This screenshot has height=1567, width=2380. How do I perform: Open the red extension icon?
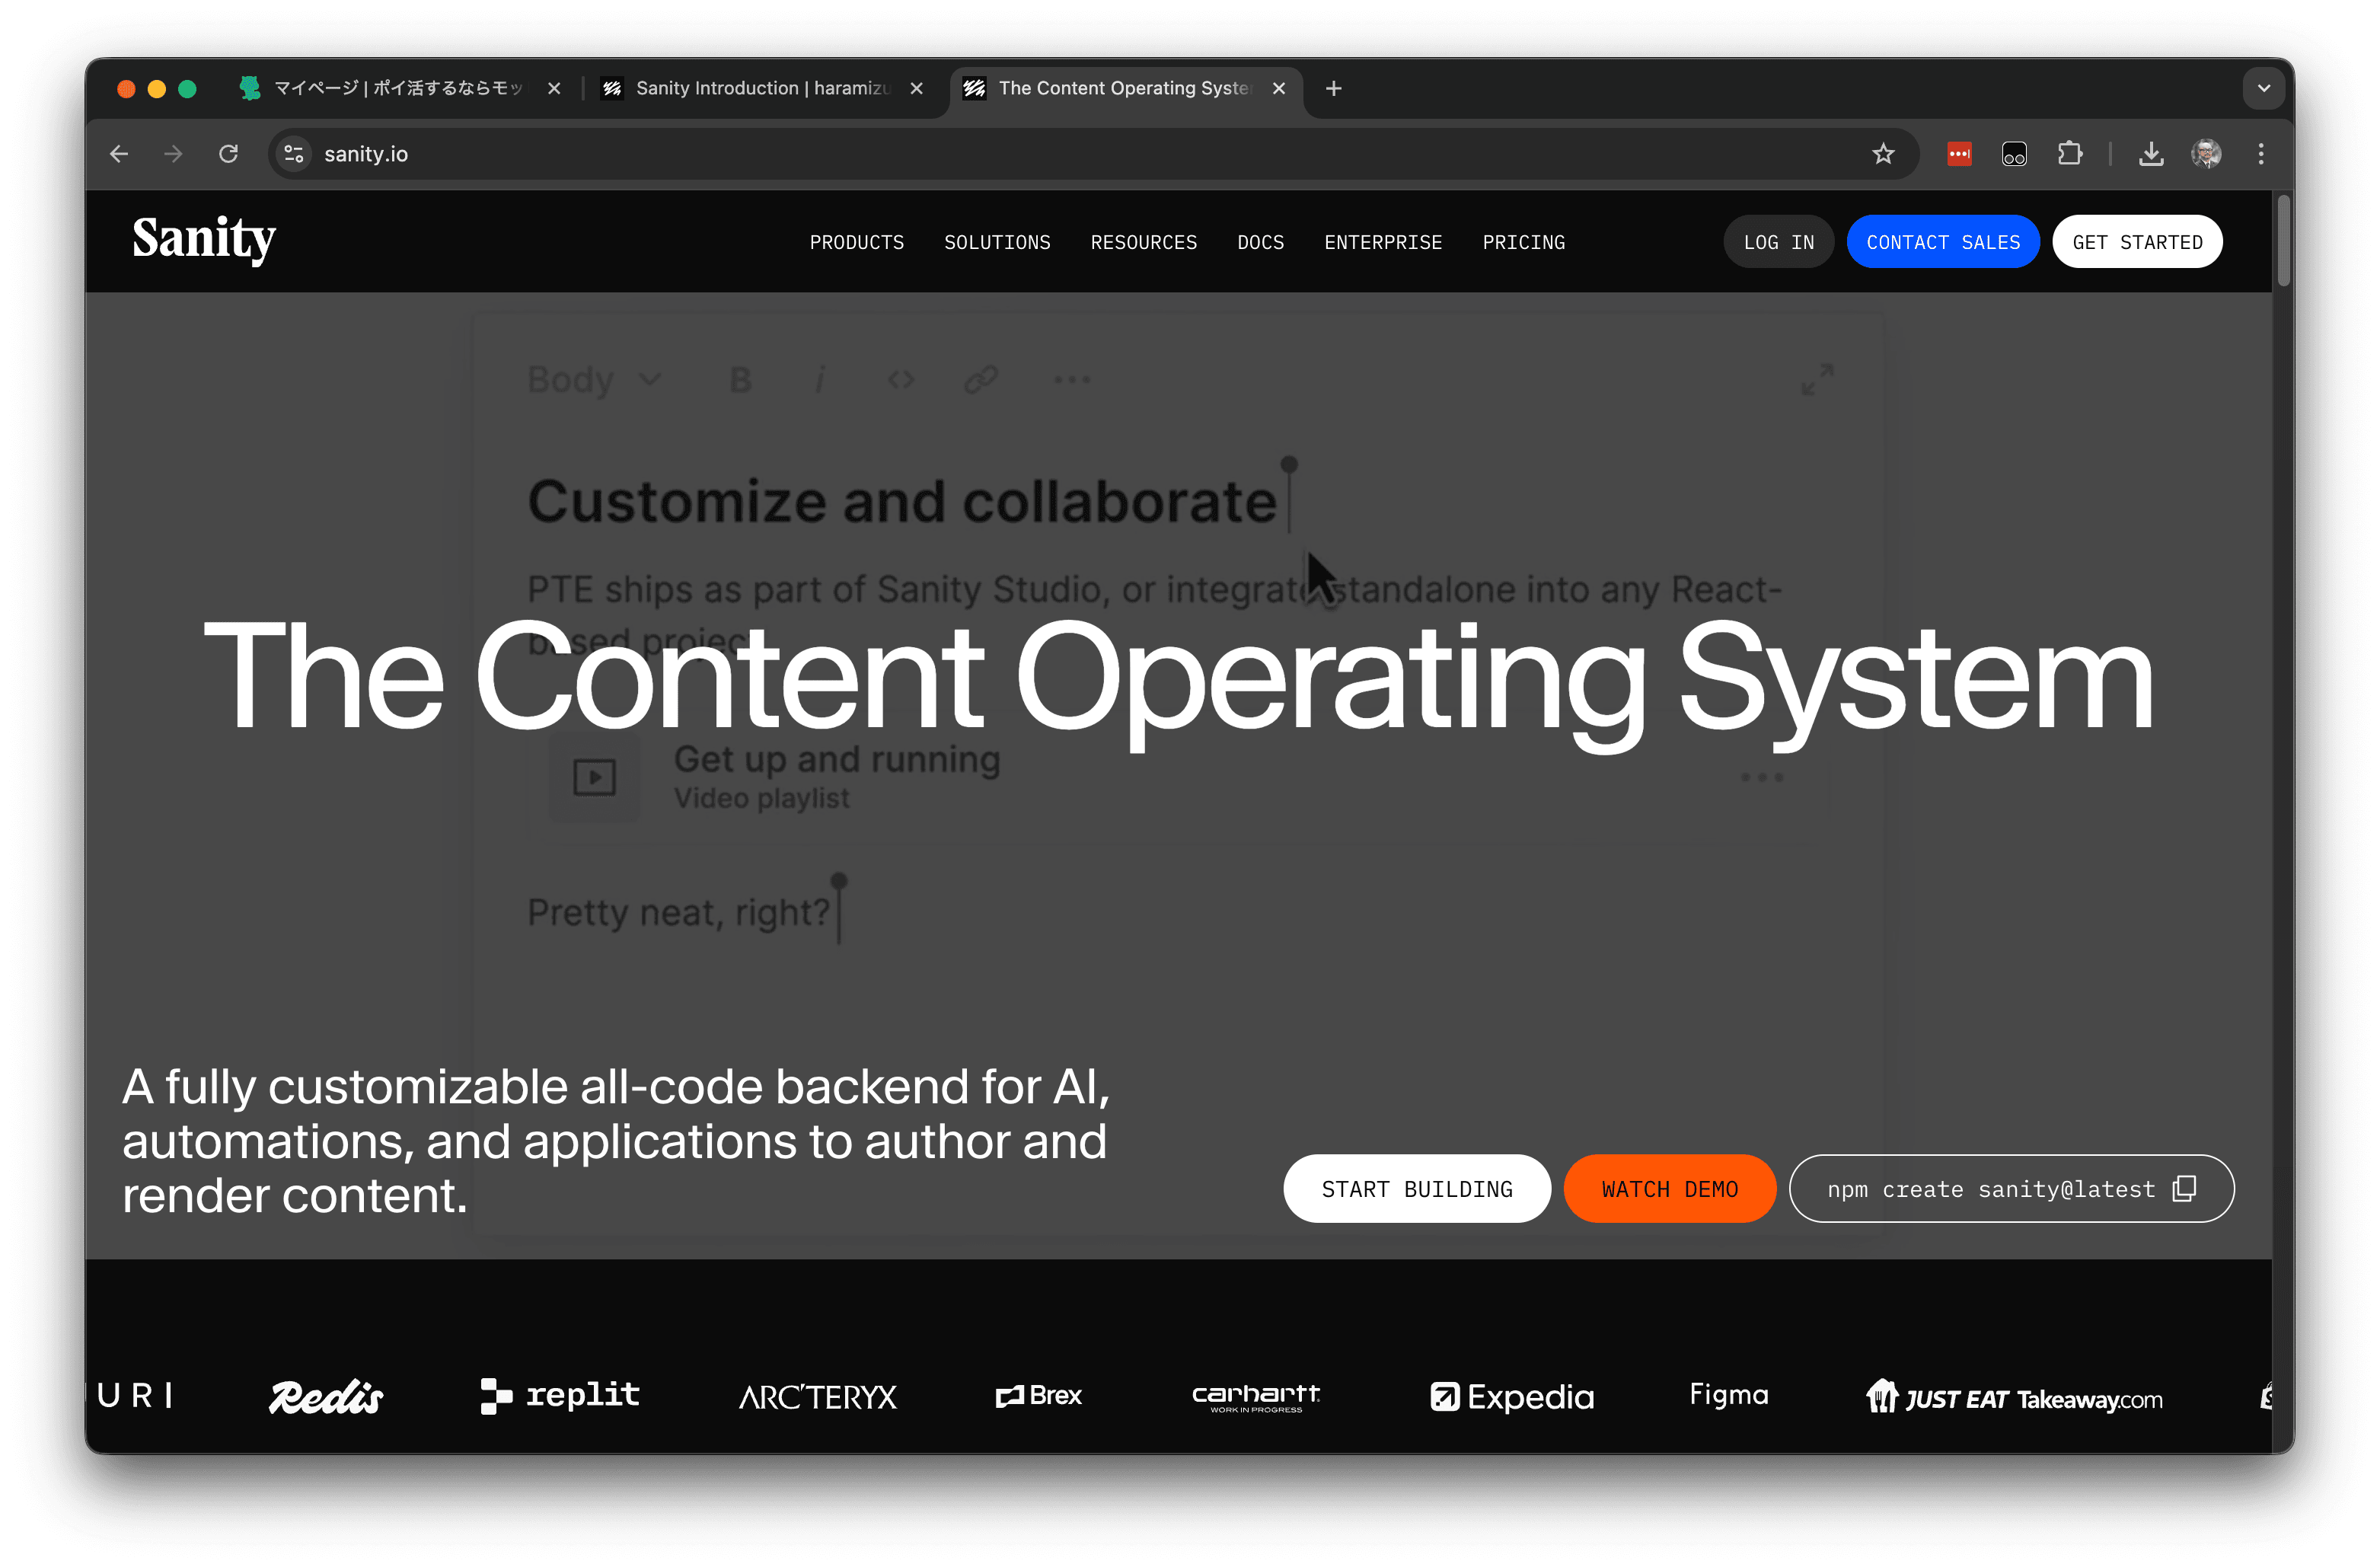pyautogui.click(x=1959, y=154)
